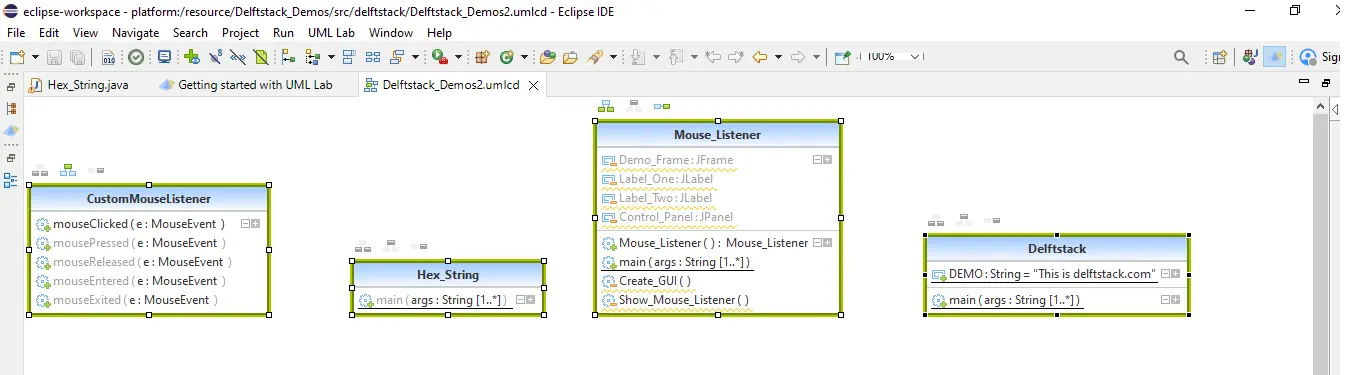Viewport: 1362px width, 375px height.
Task: Click the green plus add icon
Action: [x=192, y=57]
